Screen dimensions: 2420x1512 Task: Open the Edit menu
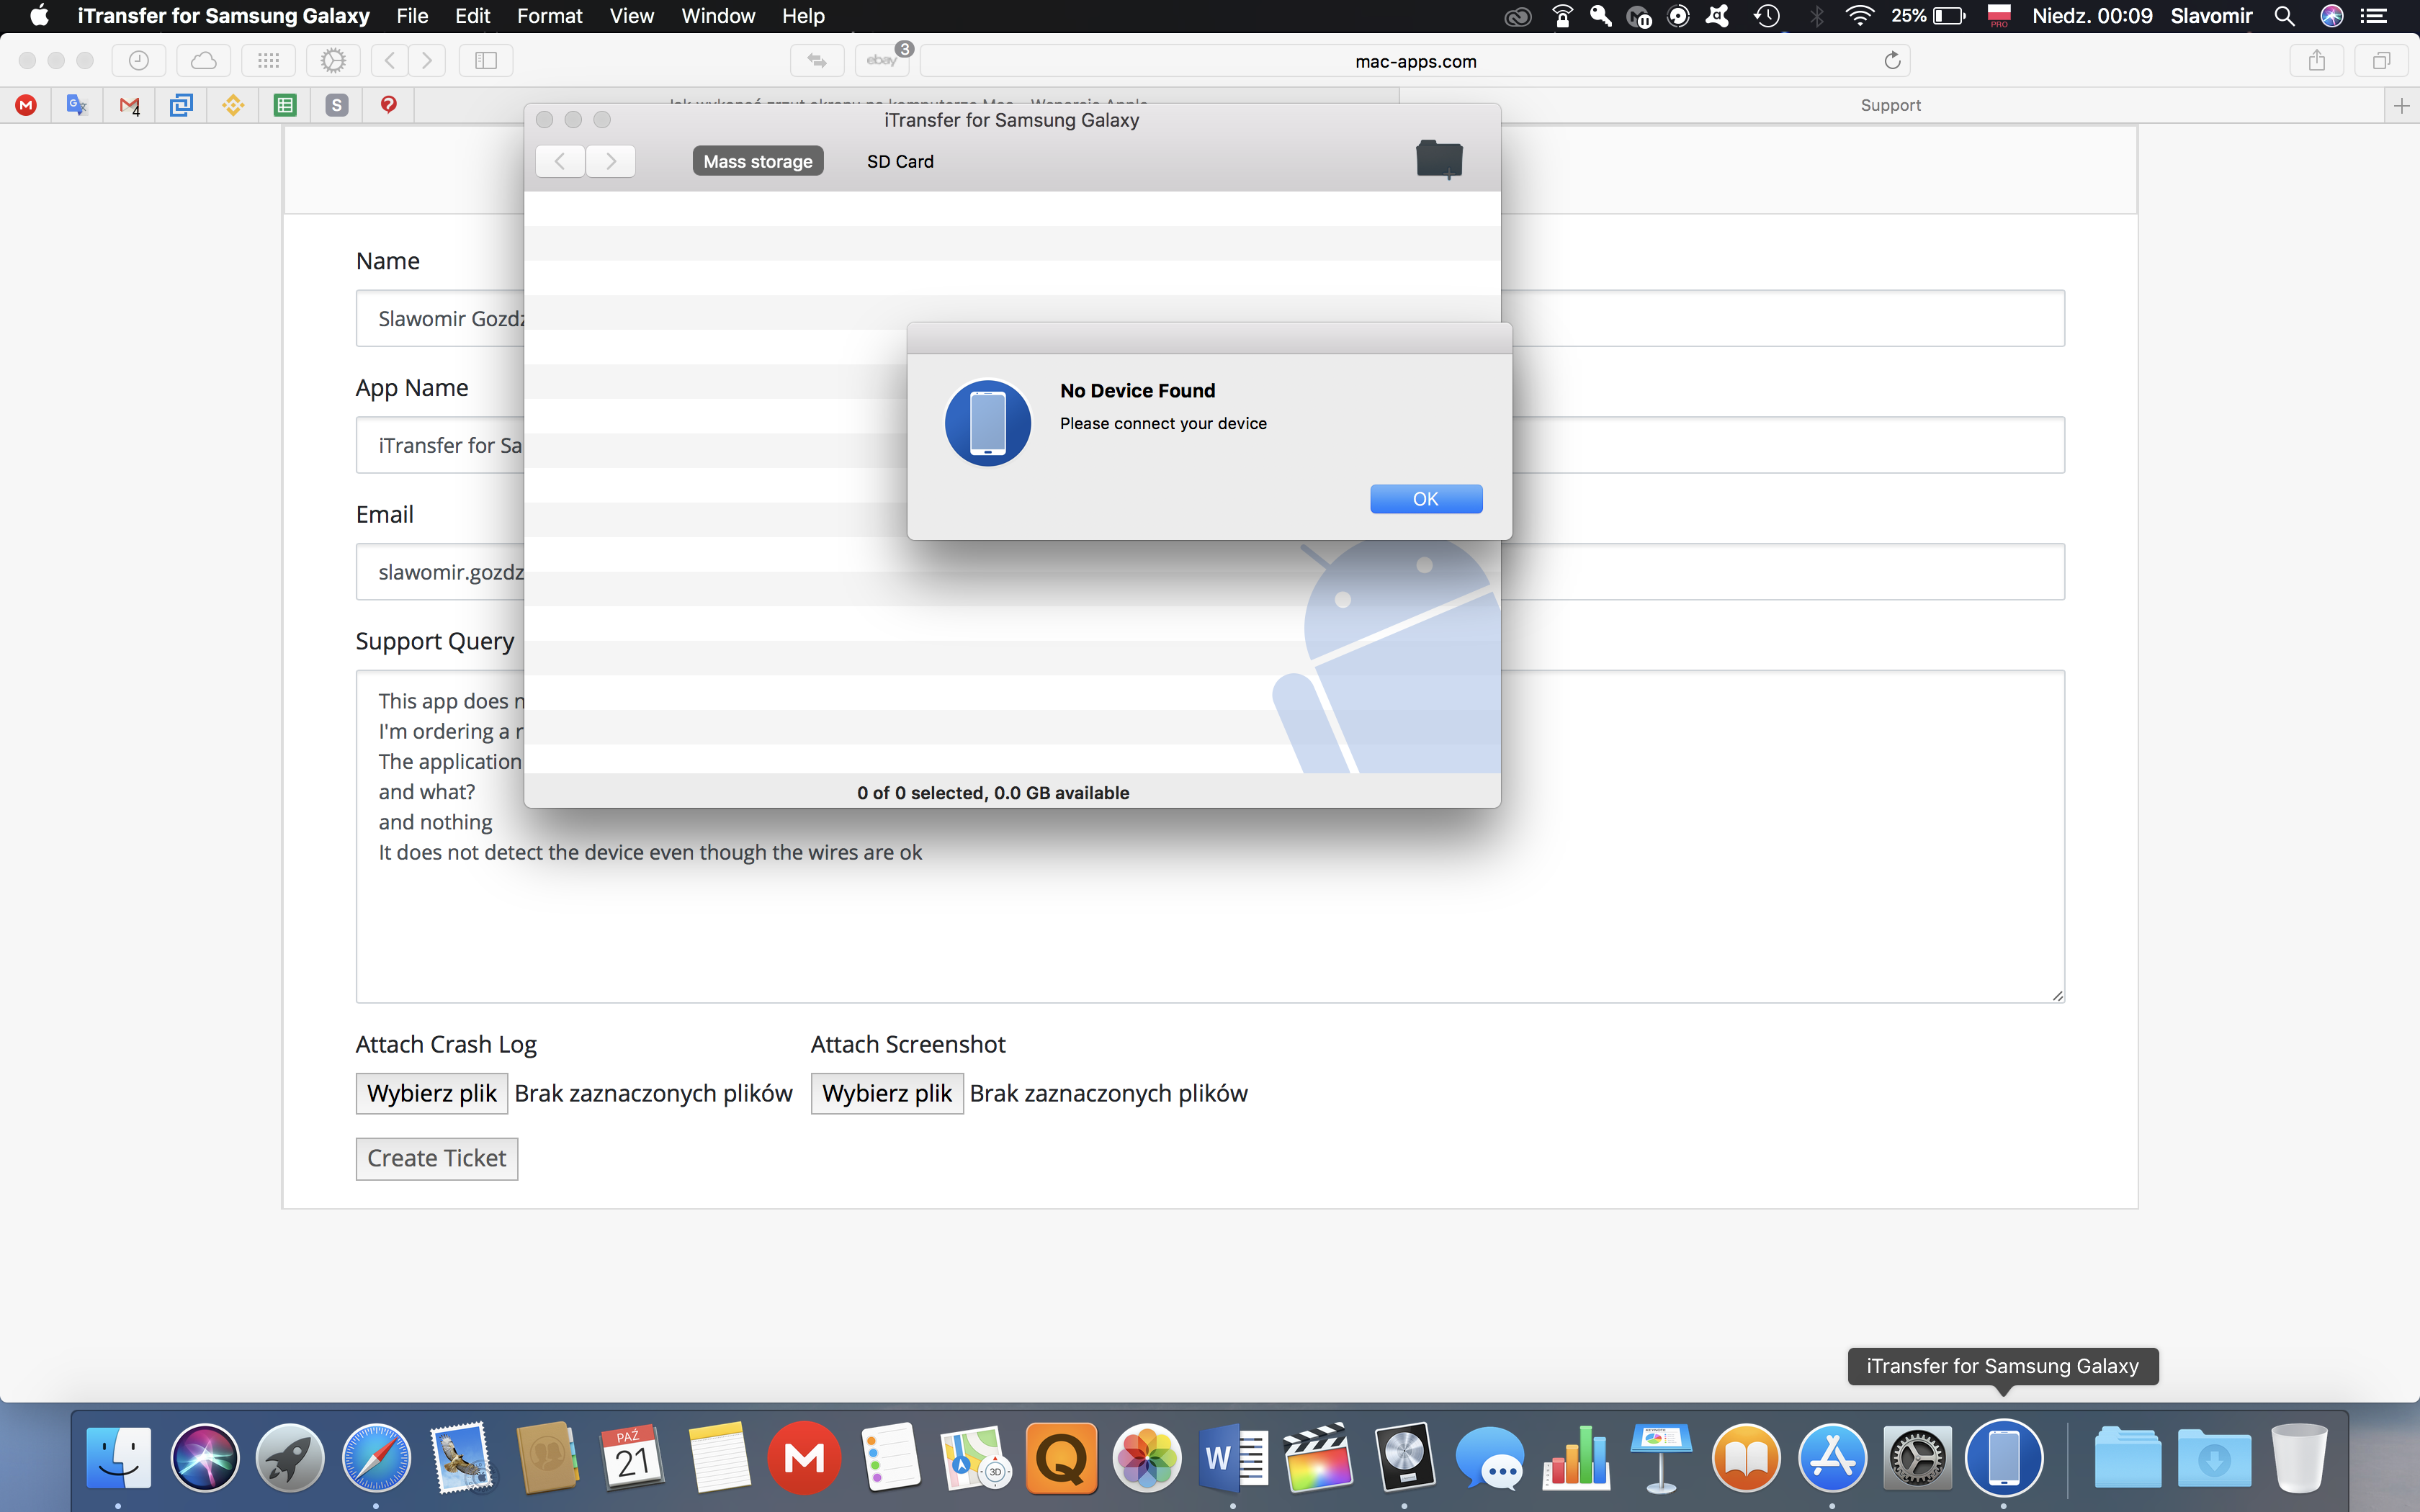472,16
